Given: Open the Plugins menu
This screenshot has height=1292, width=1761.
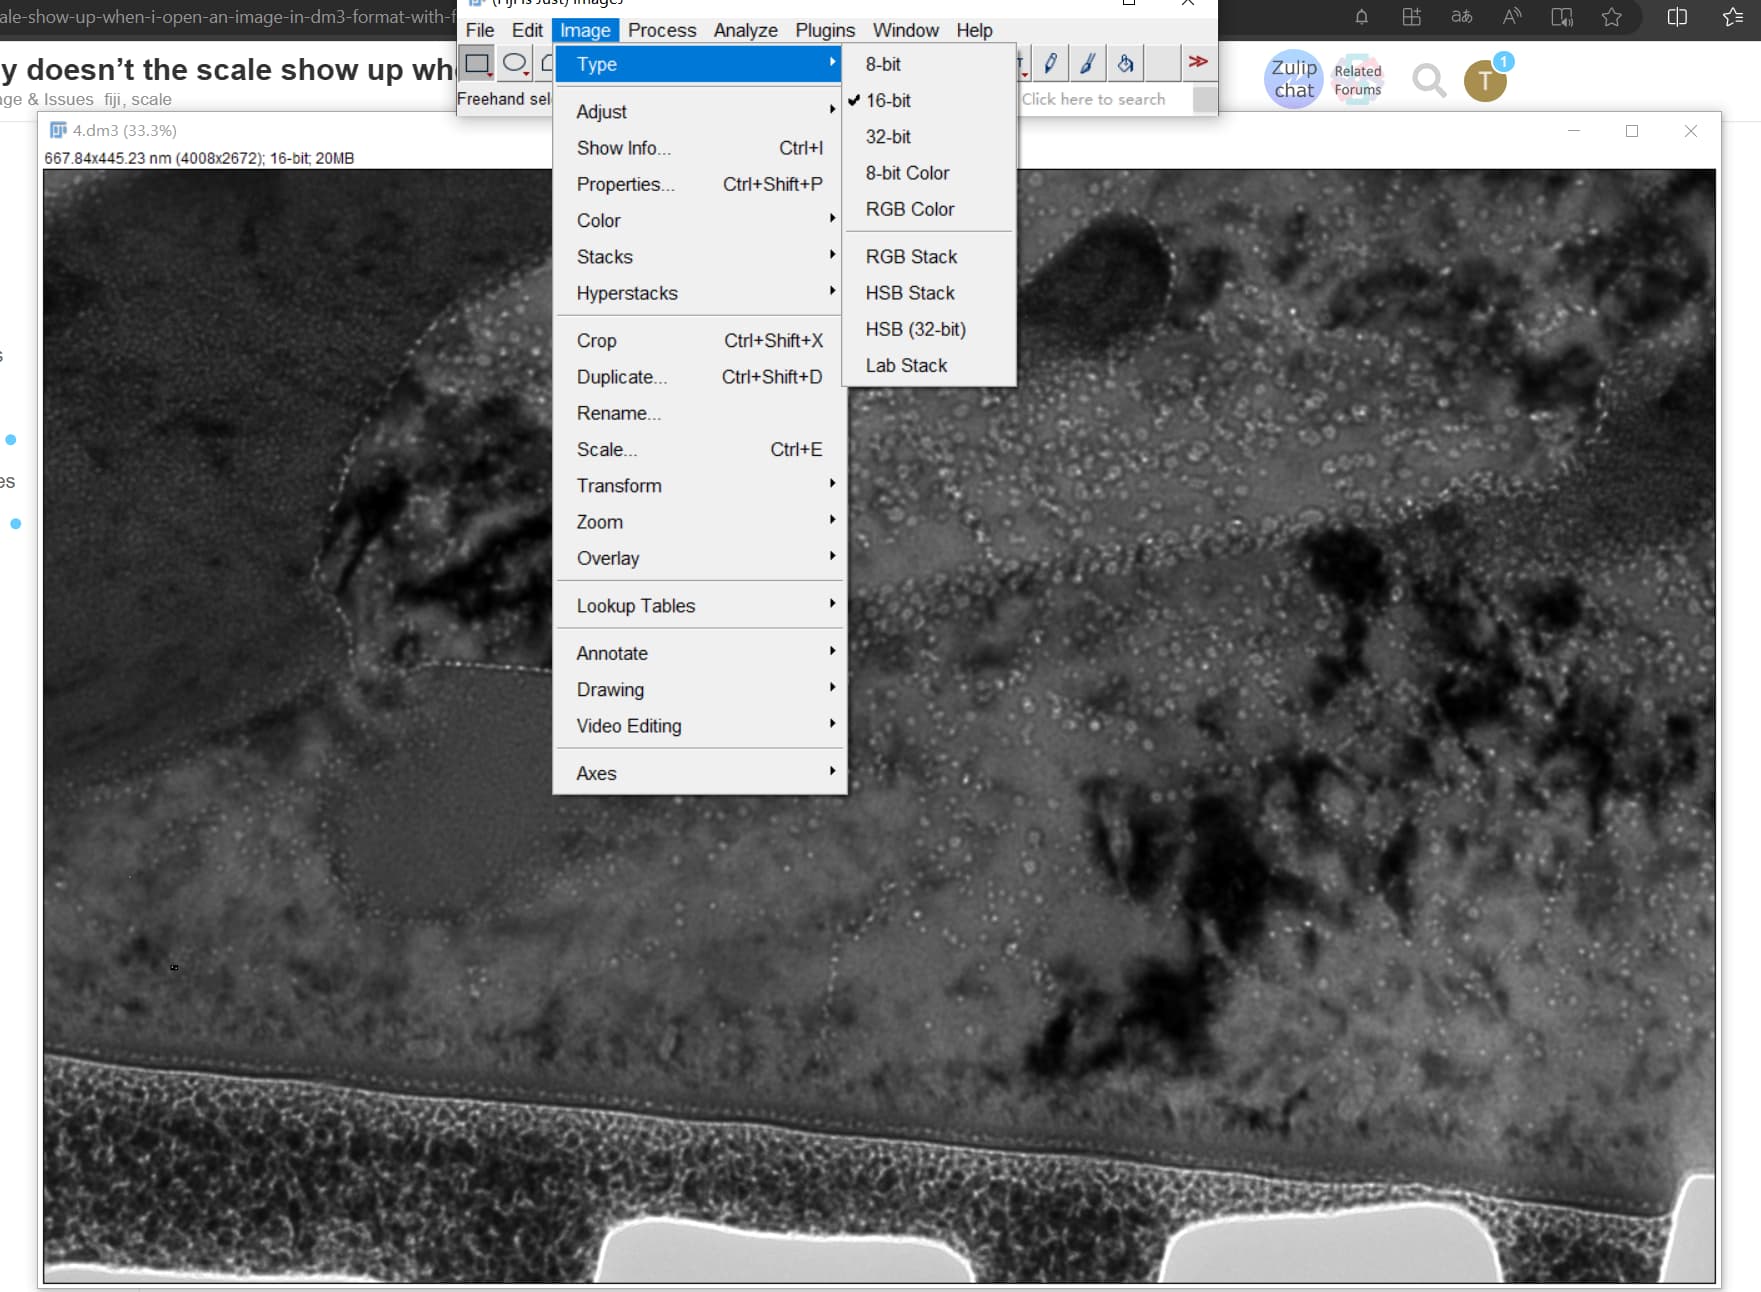Looking at the screenshot, I should [824, 30].
